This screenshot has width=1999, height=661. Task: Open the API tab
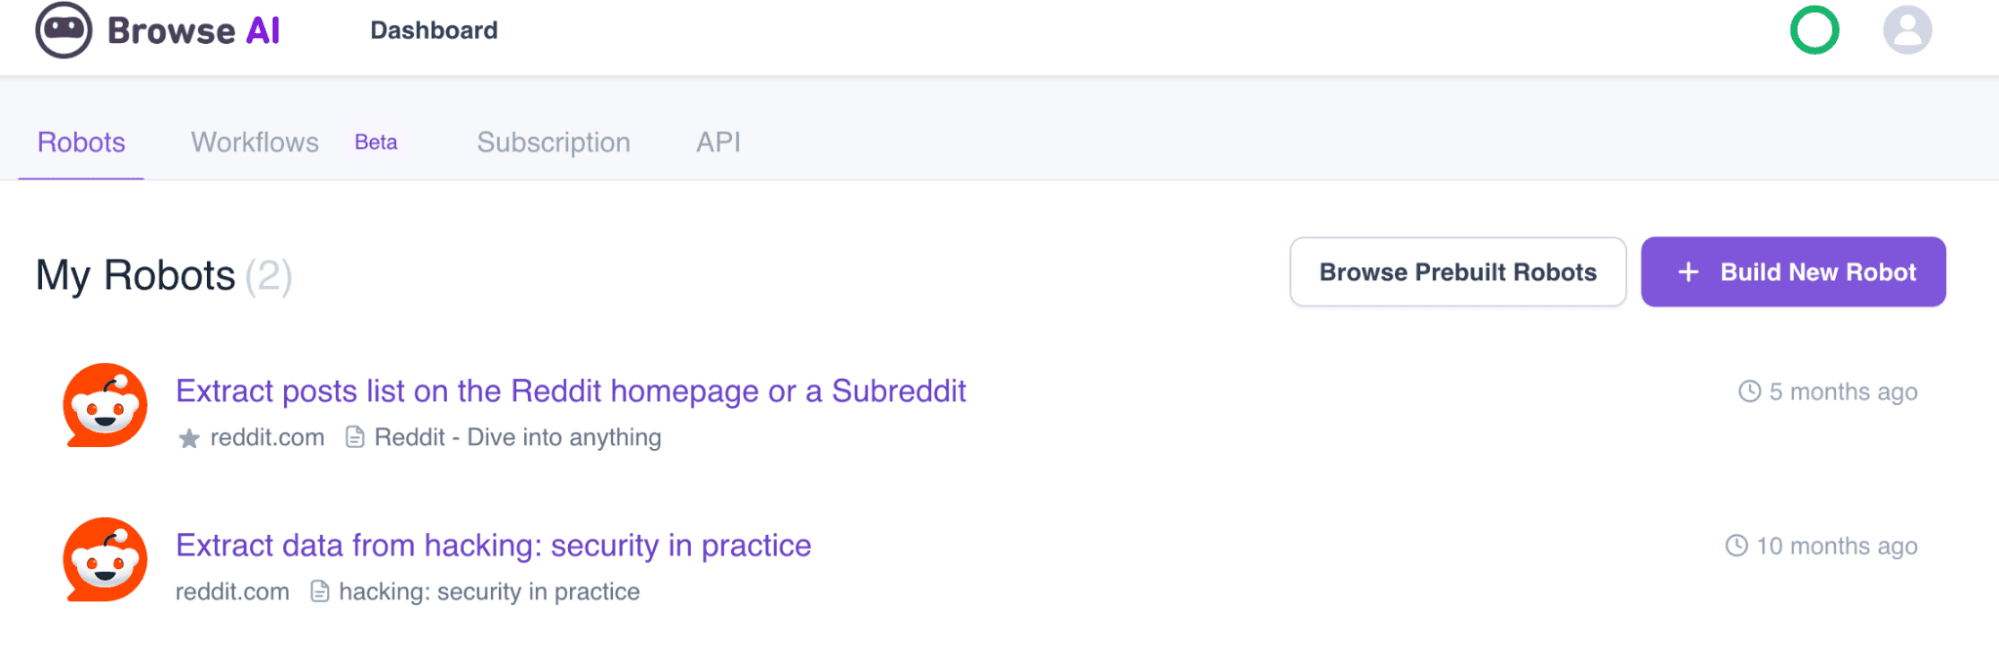click(x=717, y=142)
